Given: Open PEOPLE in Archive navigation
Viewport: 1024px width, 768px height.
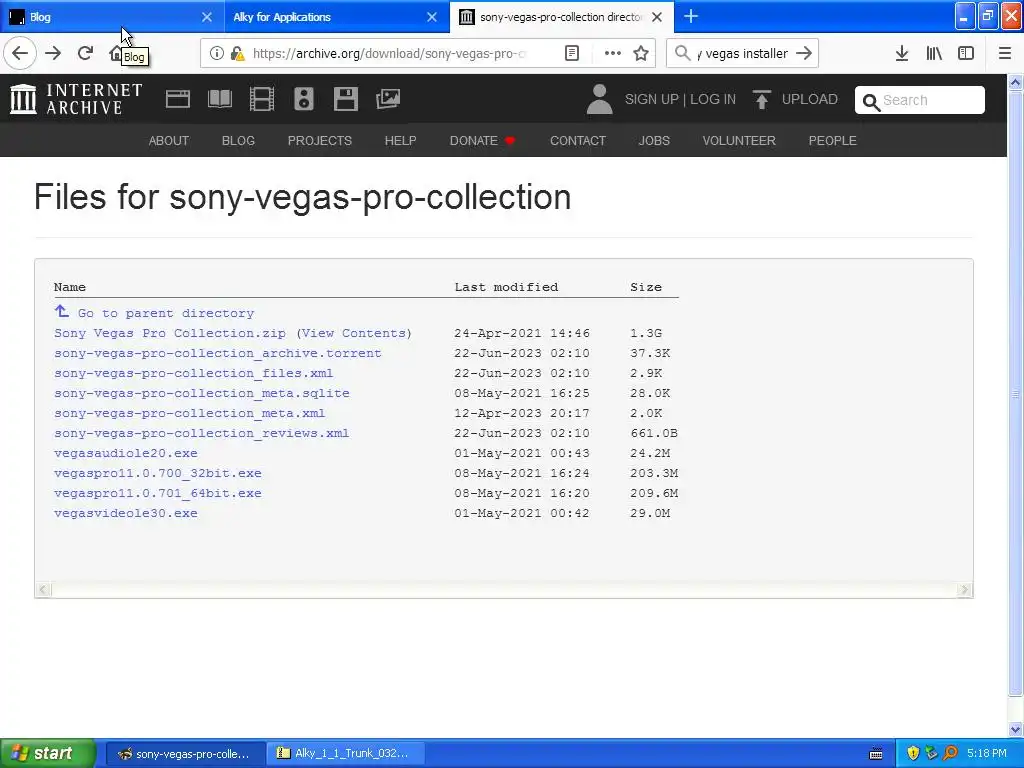Looking at the screenshot, I should [833, 140].
